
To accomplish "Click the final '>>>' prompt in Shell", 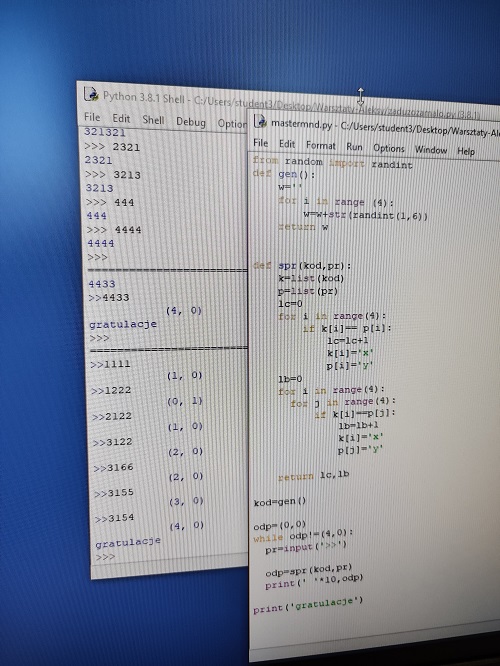I will tap(105, 557).
